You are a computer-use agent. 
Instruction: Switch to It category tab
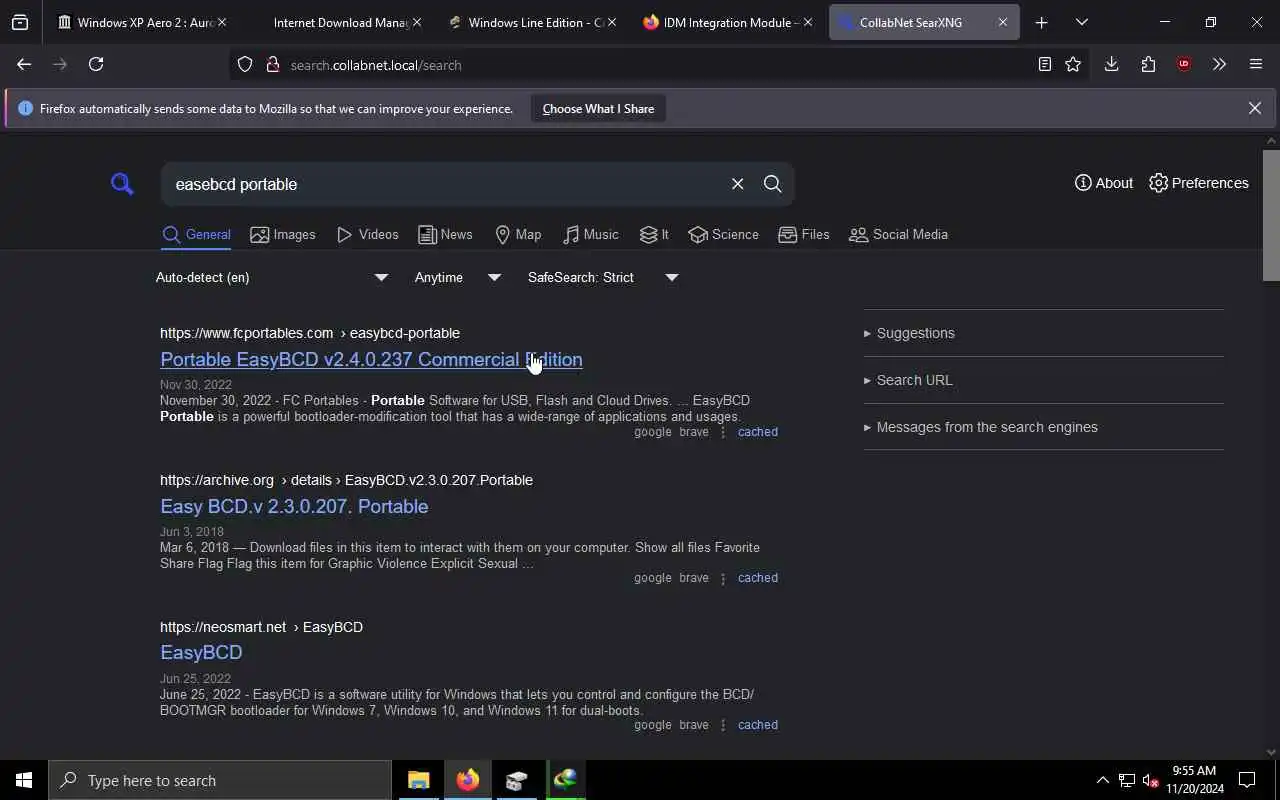[x=654, y=235]
